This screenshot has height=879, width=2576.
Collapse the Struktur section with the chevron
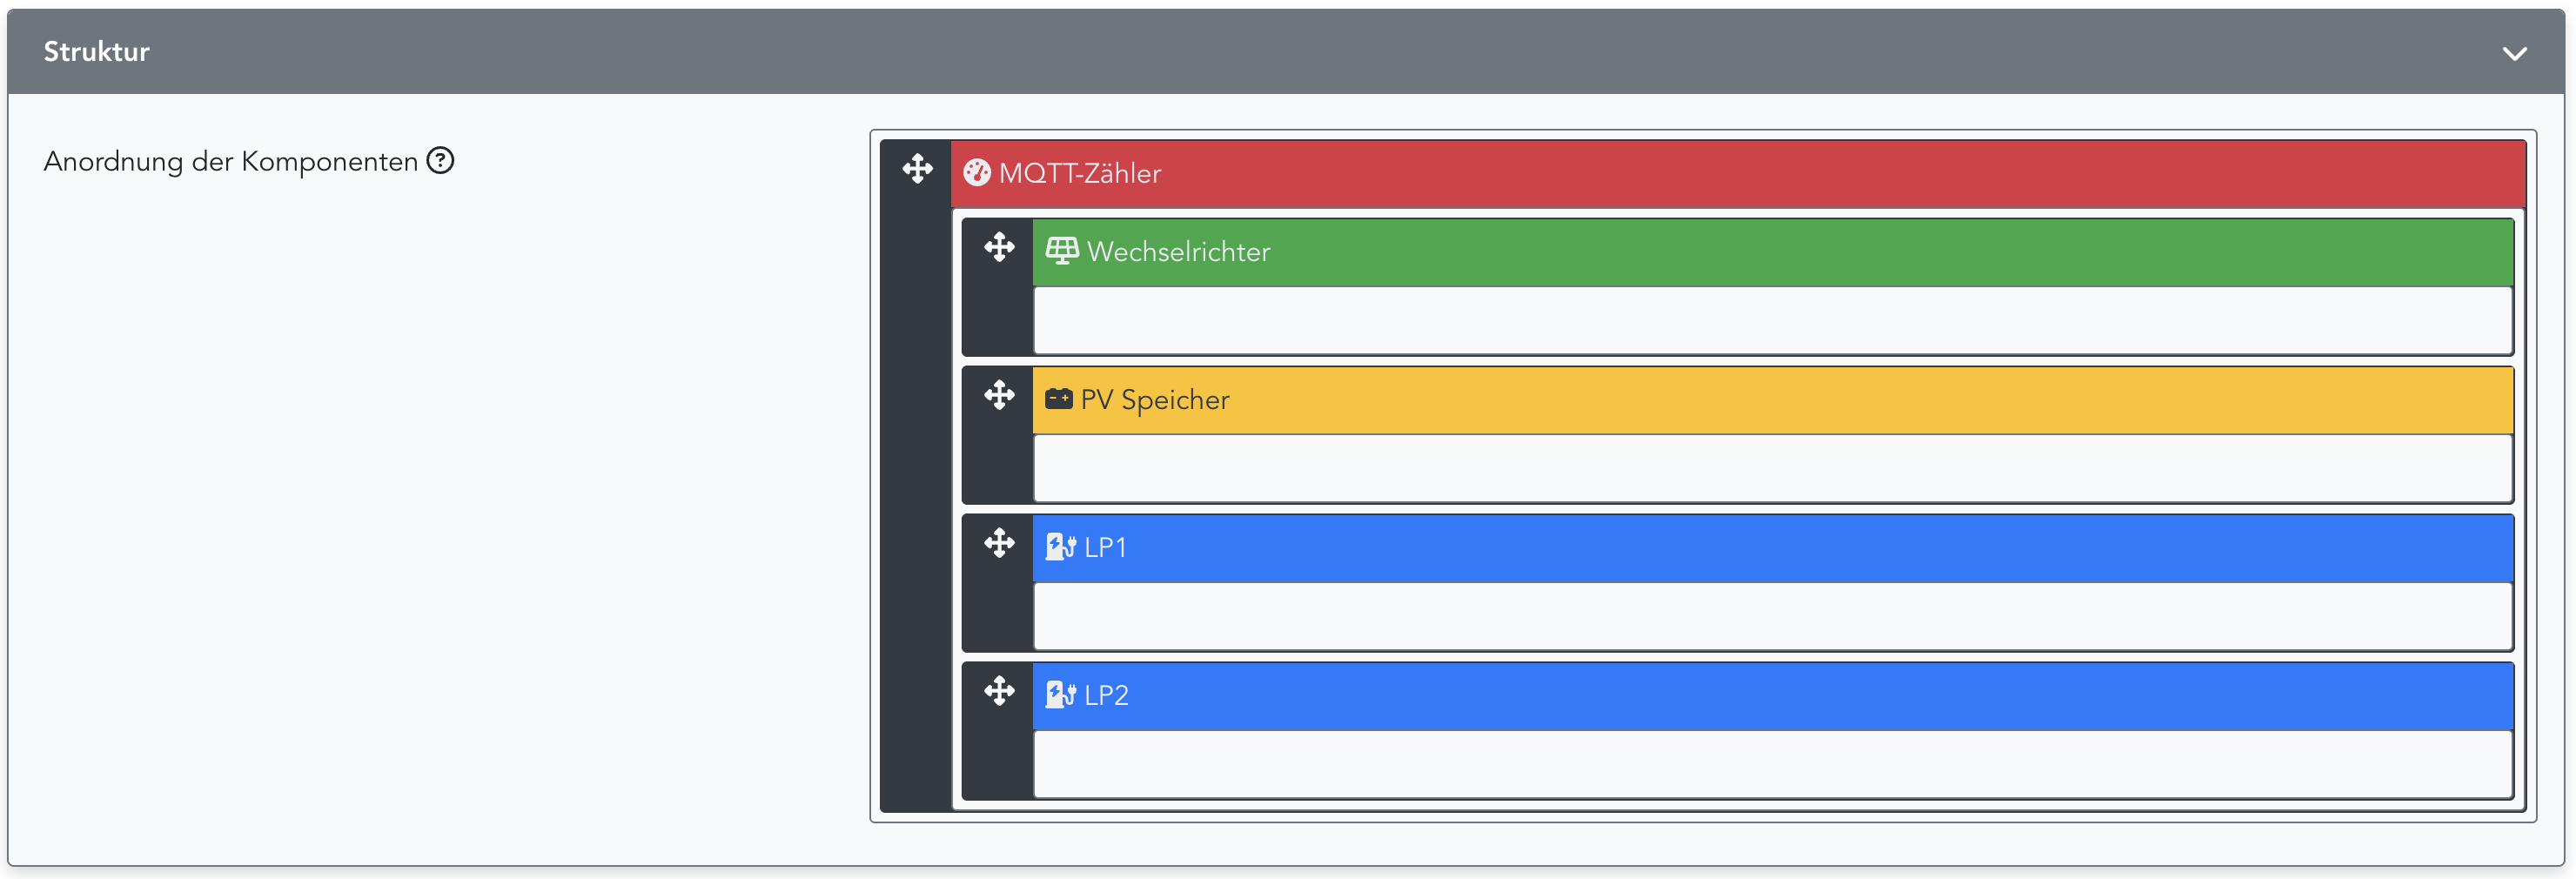[2514, 53]
